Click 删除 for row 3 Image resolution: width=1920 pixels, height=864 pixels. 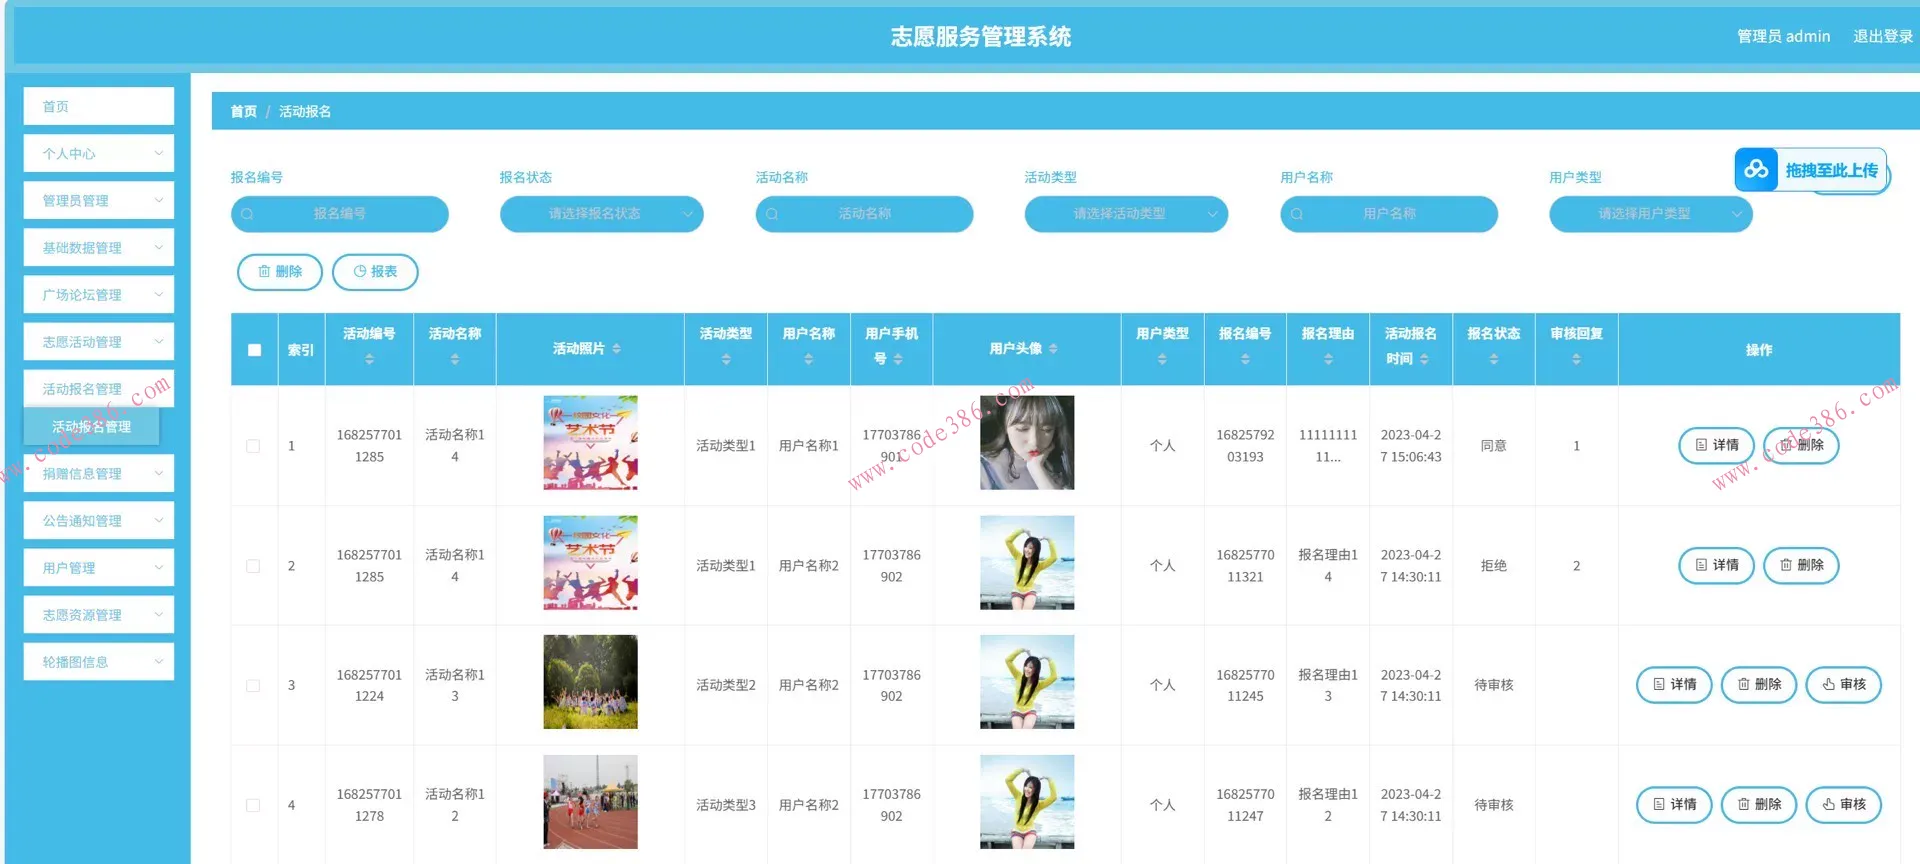[x=1759, y=685]
